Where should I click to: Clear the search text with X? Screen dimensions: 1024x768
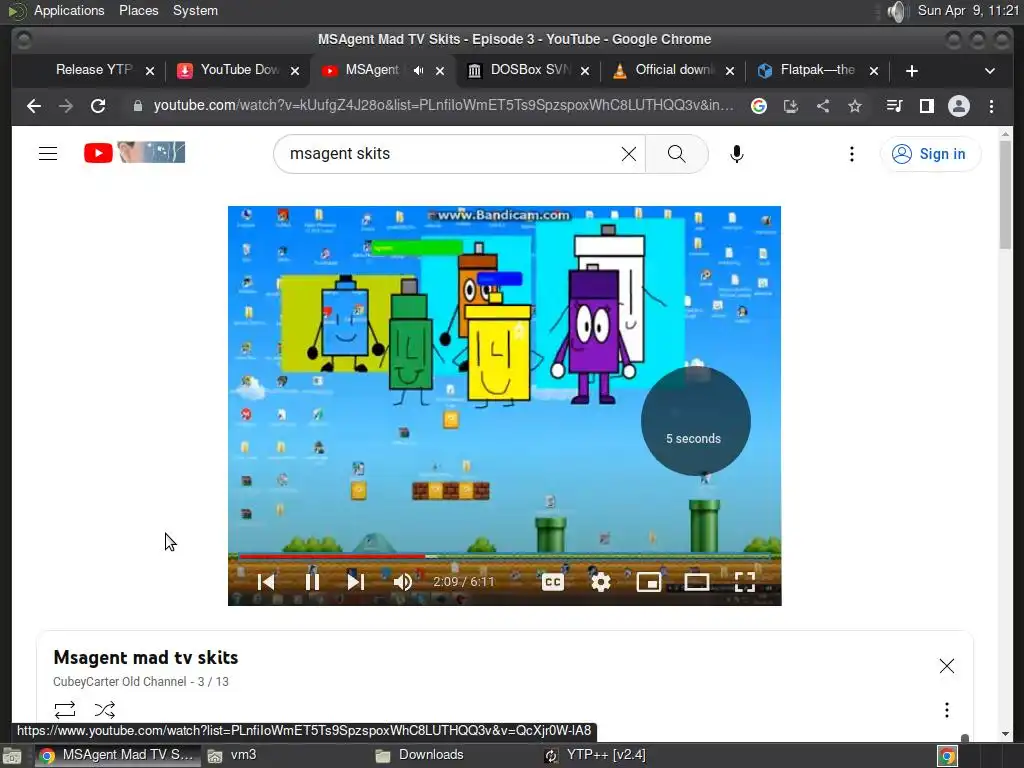tap(628, 154)
